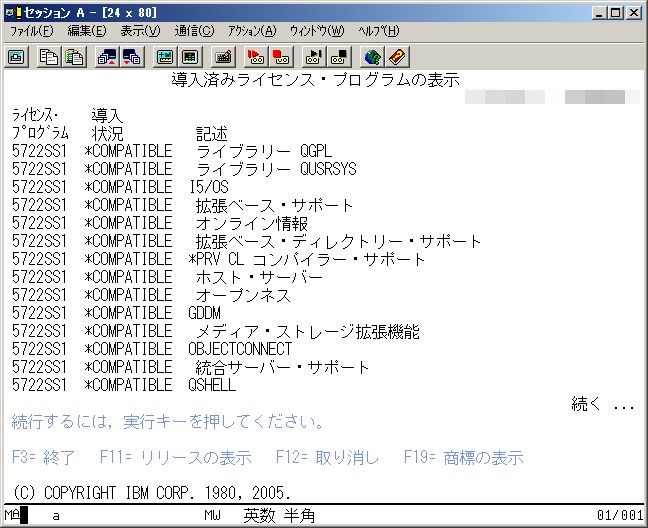648x528 pixels.
Task: Click F19= 商標の表示 function key label
Action: pyautogui.click(x=464, y=457)
